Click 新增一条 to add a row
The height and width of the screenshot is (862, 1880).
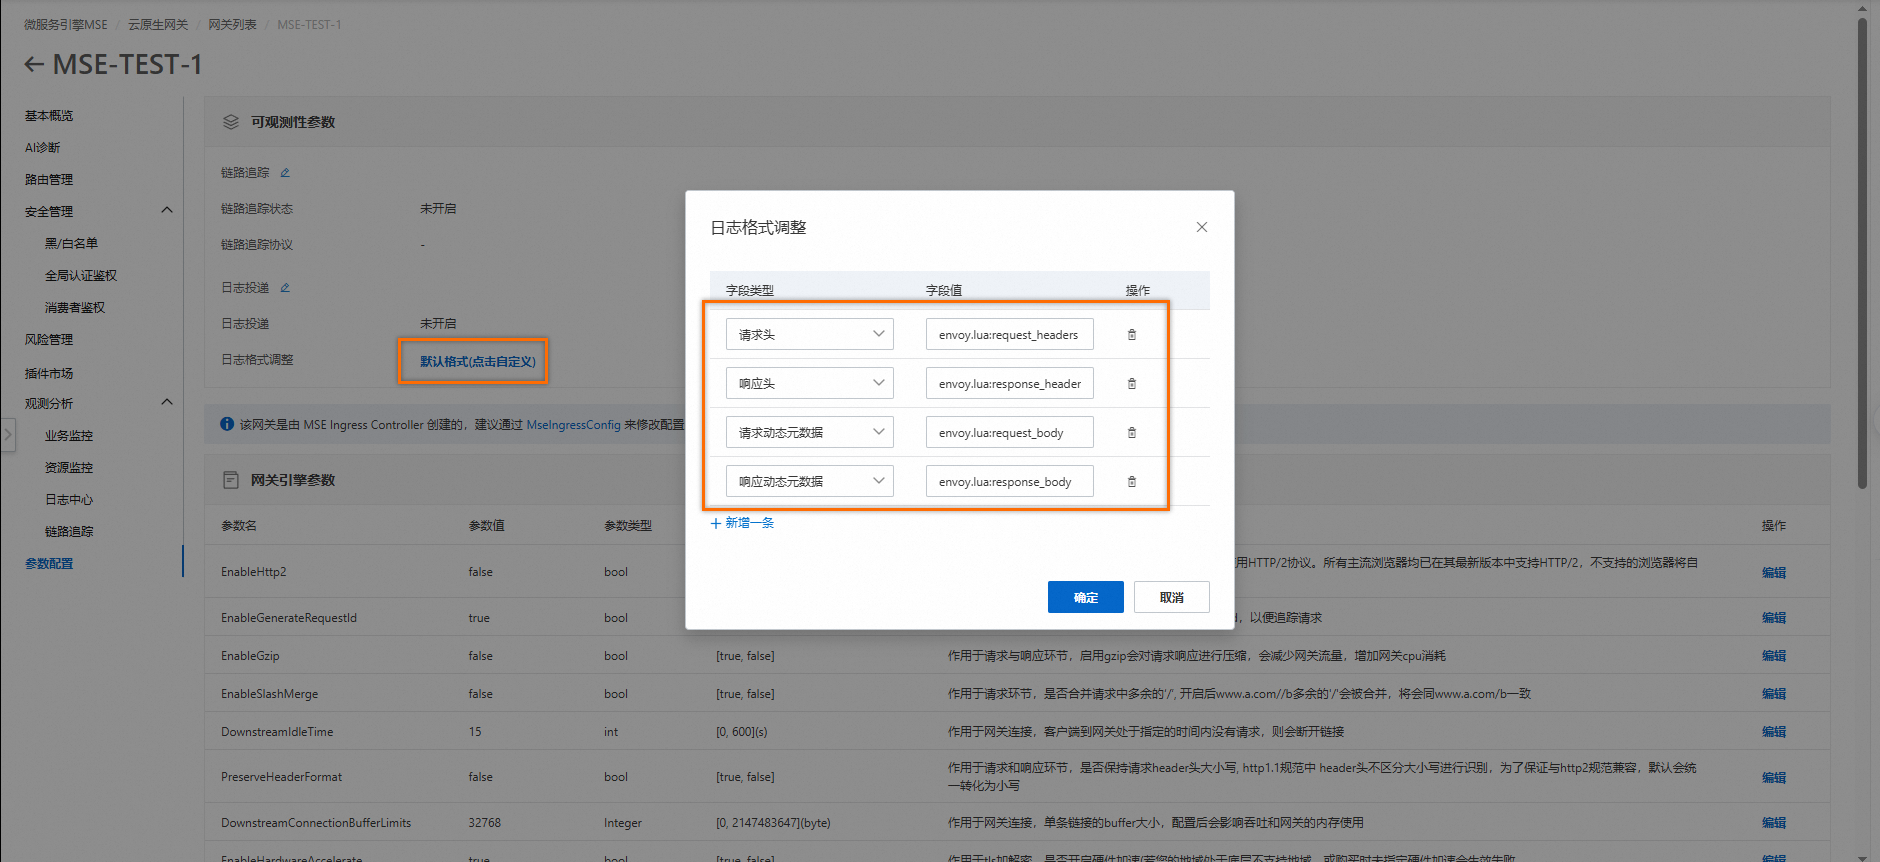[742, 523]
